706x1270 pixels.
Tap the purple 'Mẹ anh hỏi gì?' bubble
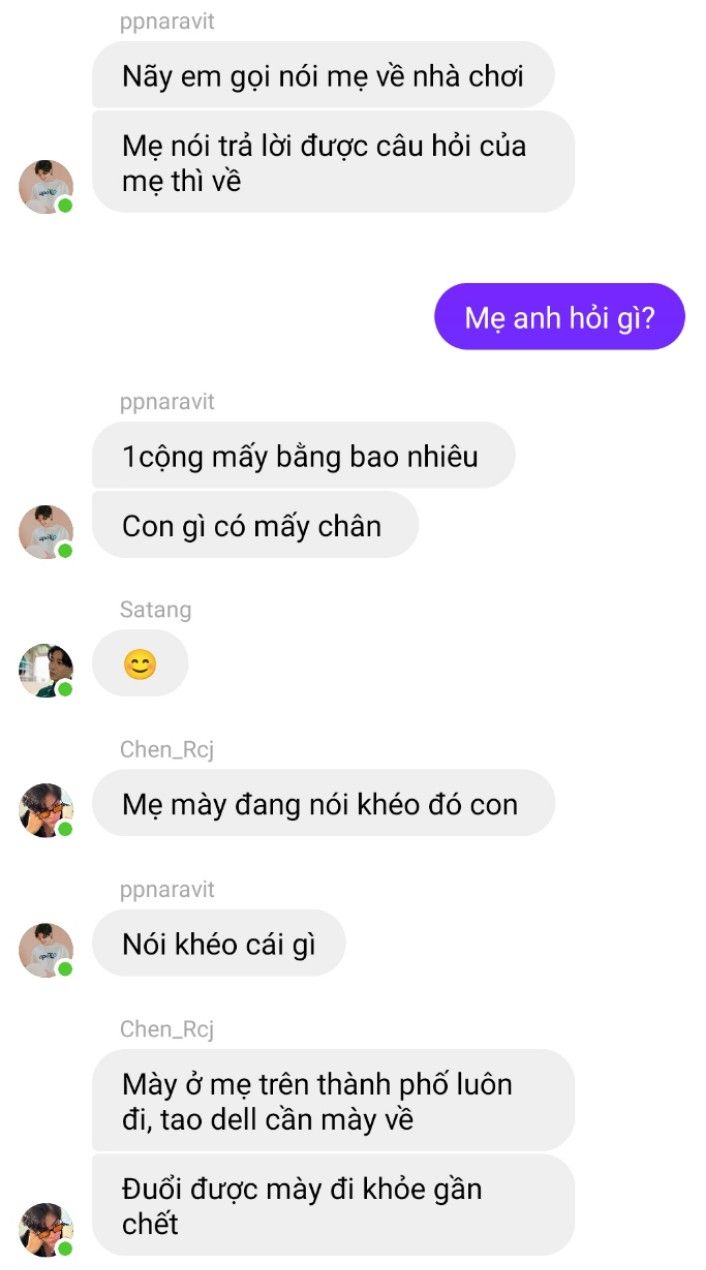pos(560,317)
